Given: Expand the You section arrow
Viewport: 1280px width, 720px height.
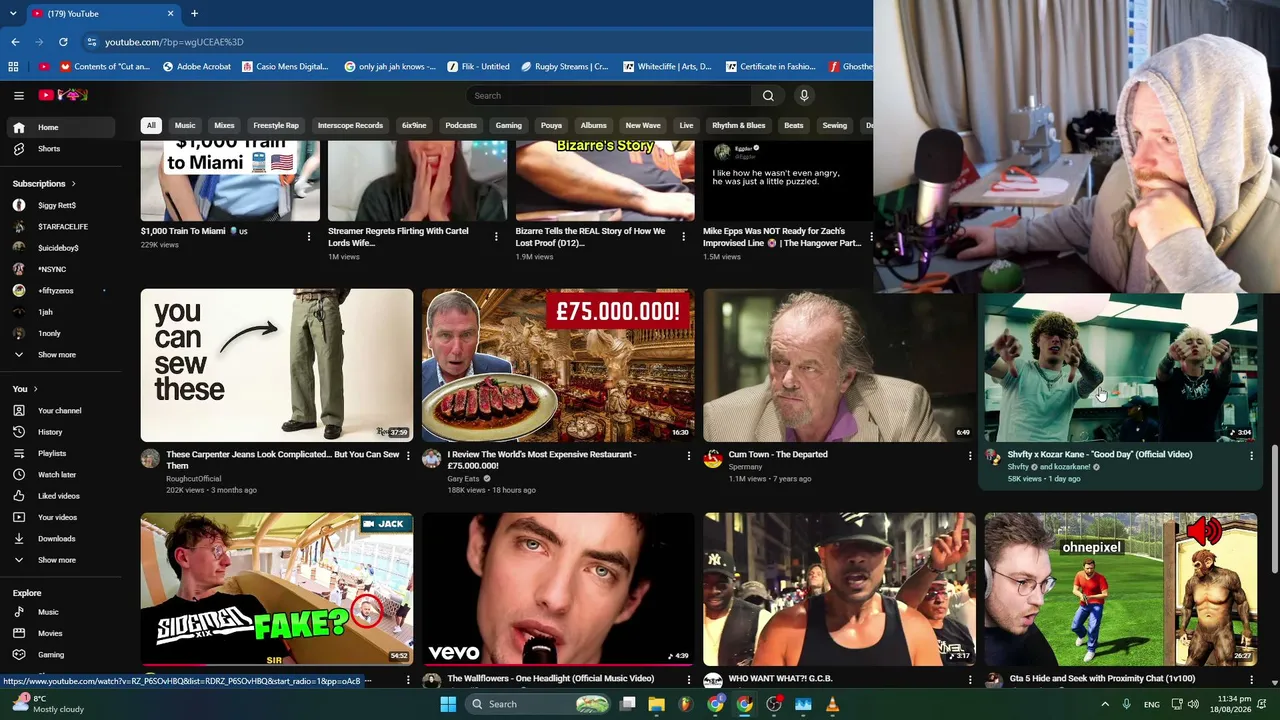Looking at the screenshot, I should (x=35, y=389).
